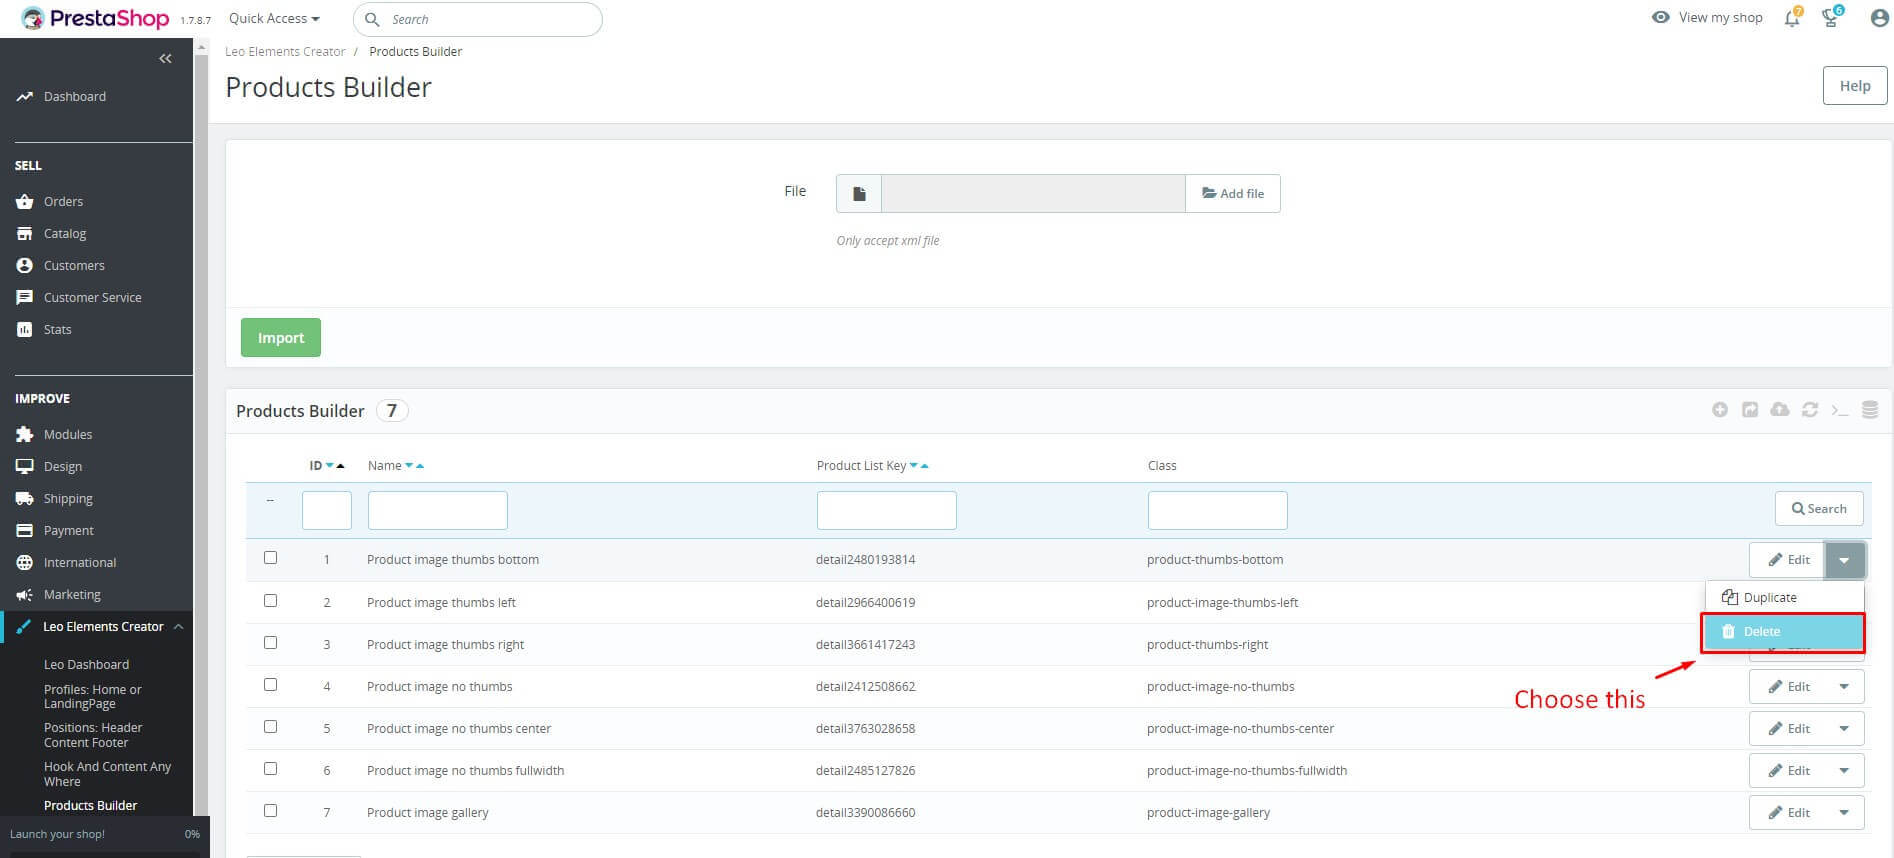
Task: Show the SQL query terminal icon
Action: [x=1840, y=410]
